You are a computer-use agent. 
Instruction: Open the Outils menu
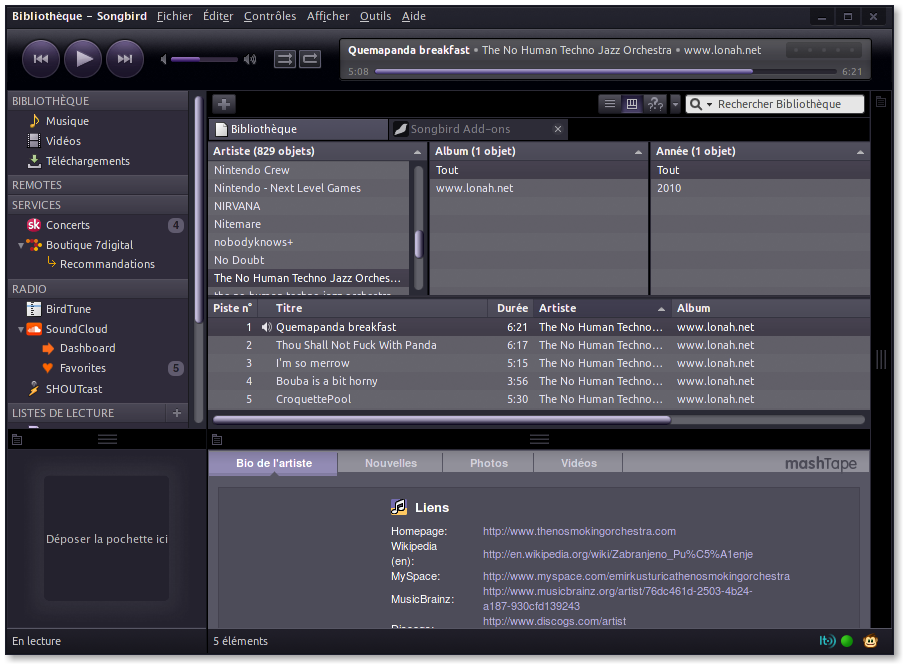pyautogui.click(x=375, y=16)
